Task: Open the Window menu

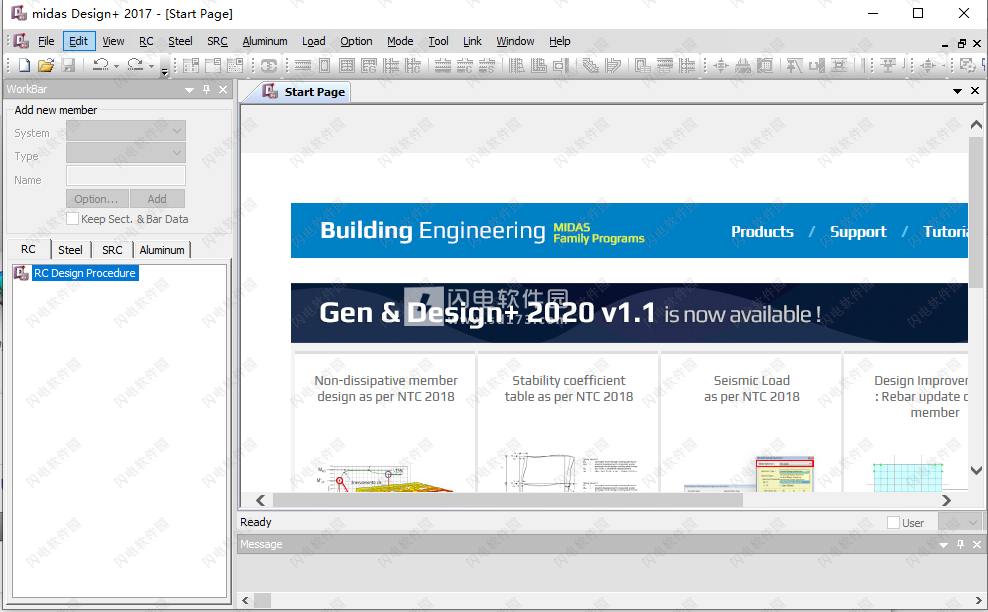Action: coord(515,41)
